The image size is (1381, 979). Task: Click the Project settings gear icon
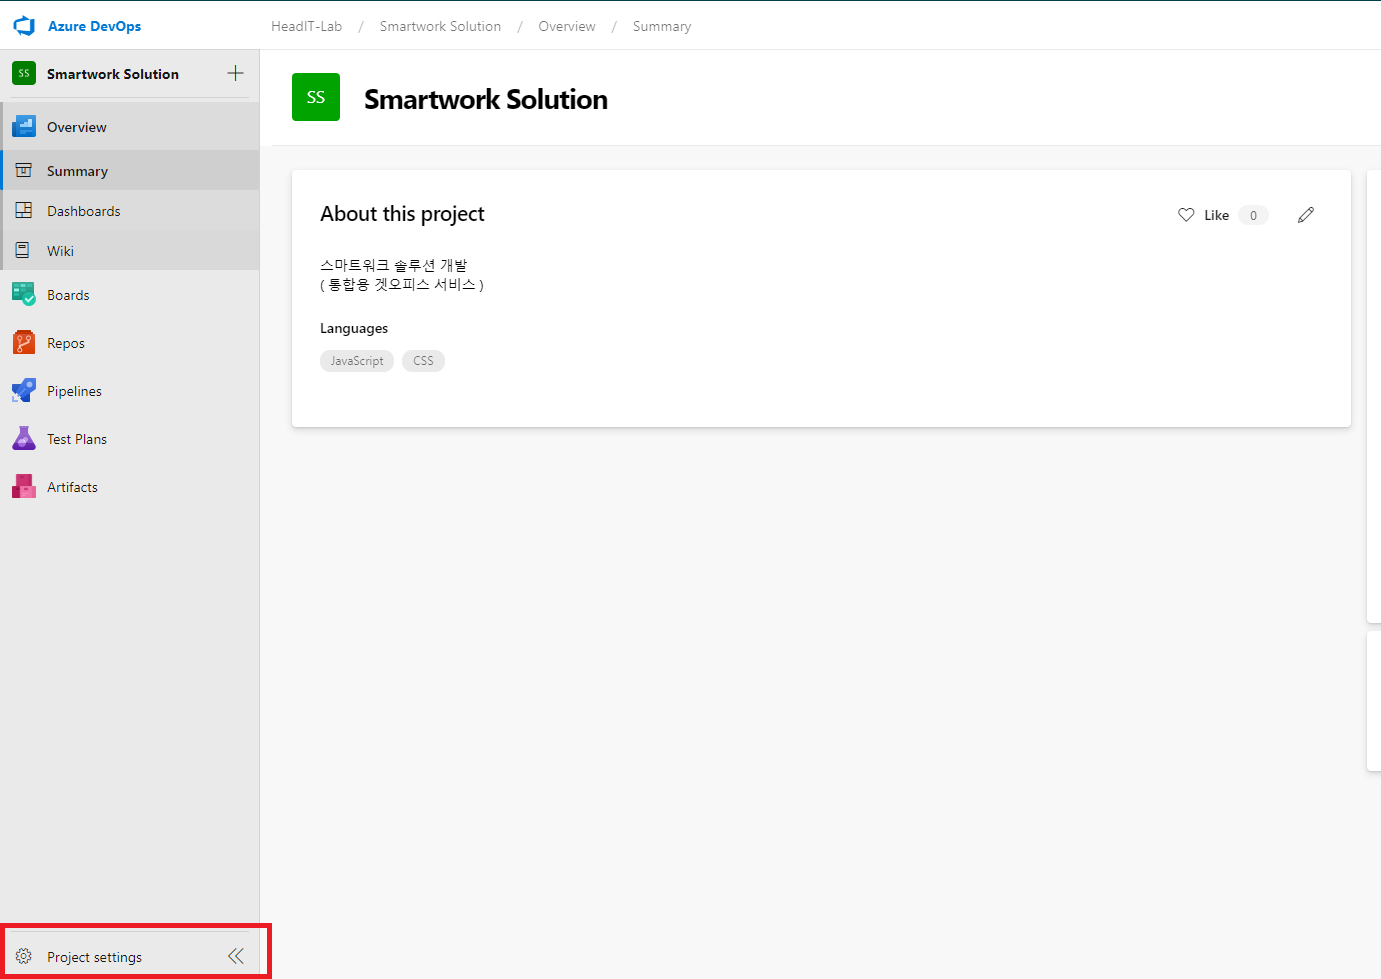24,957
